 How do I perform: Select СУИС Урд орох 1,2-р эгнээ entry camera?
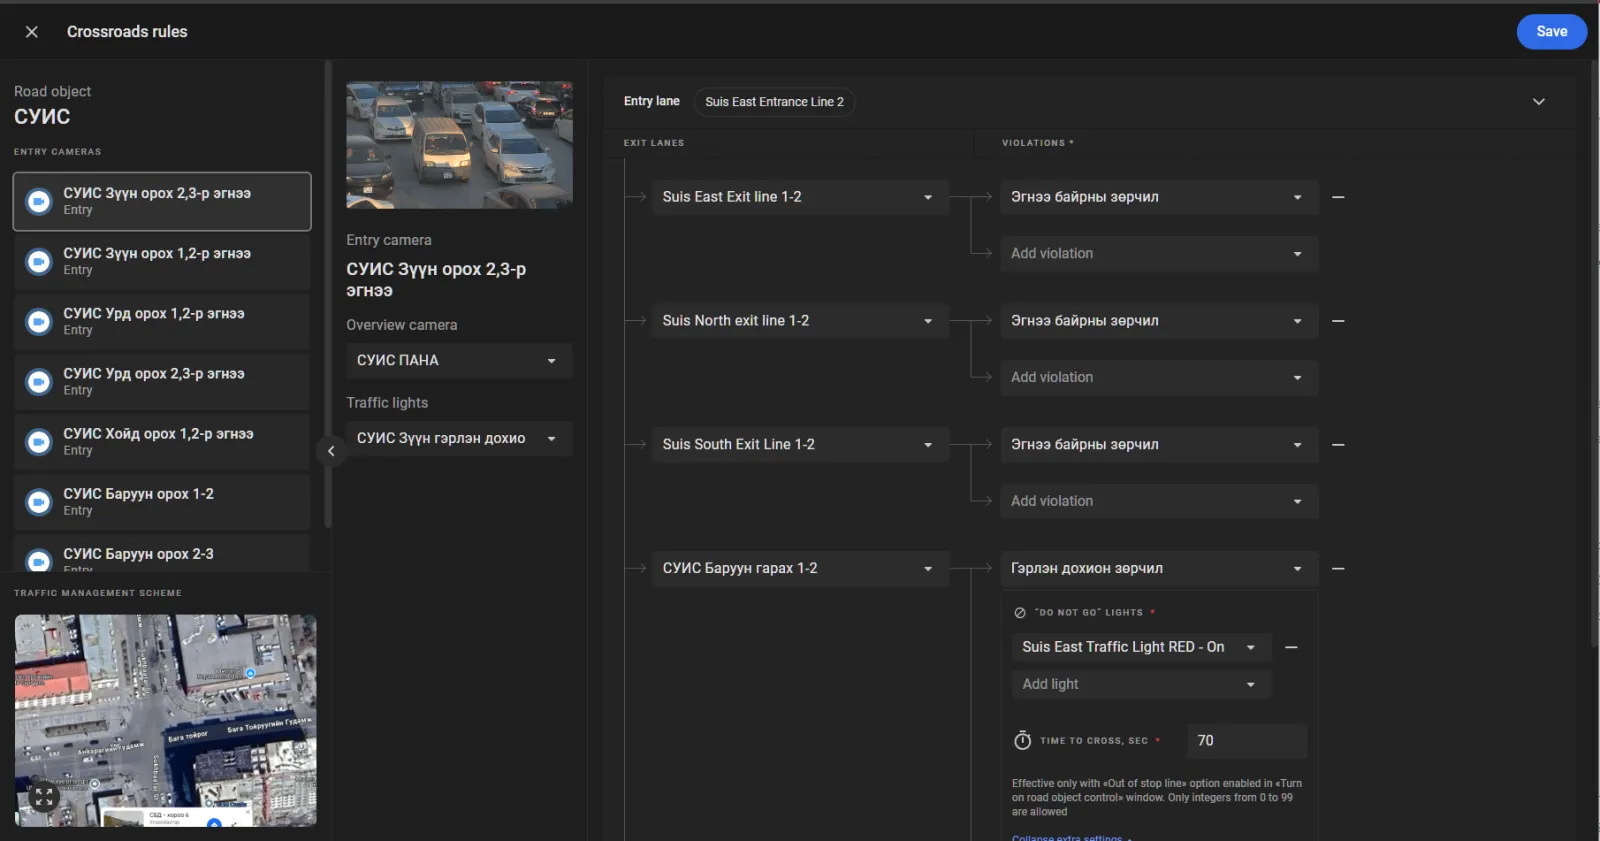point(162,321)
